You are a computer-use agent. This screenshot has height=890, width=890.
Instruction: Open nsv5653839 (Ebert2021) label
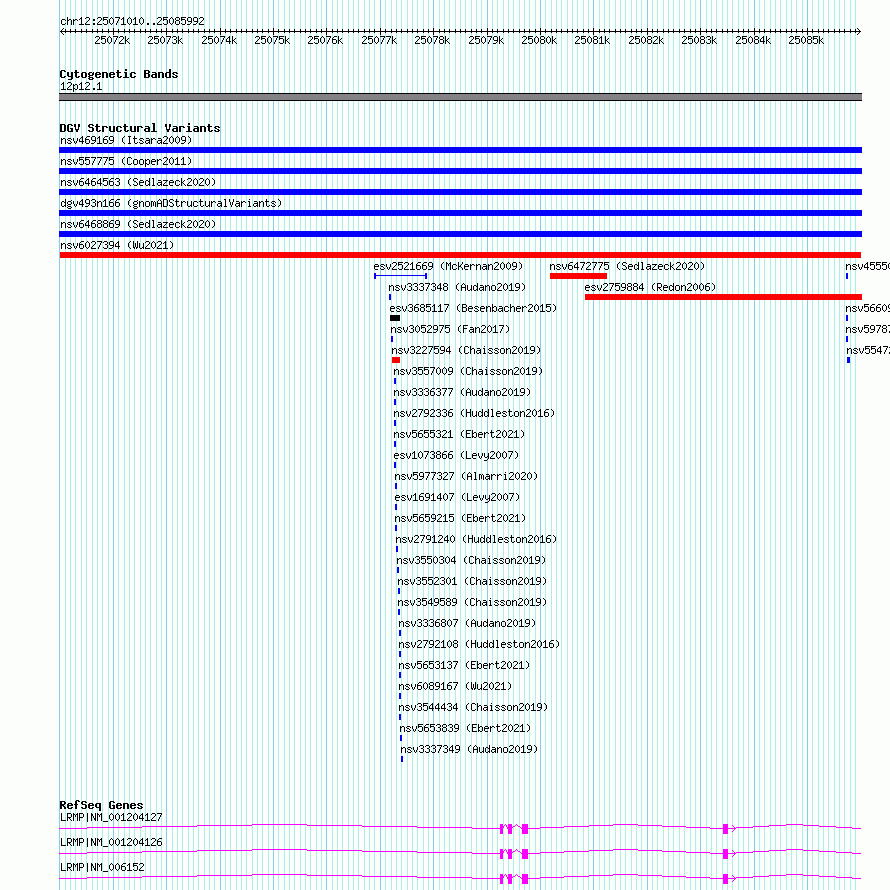[x=465, y=728]
